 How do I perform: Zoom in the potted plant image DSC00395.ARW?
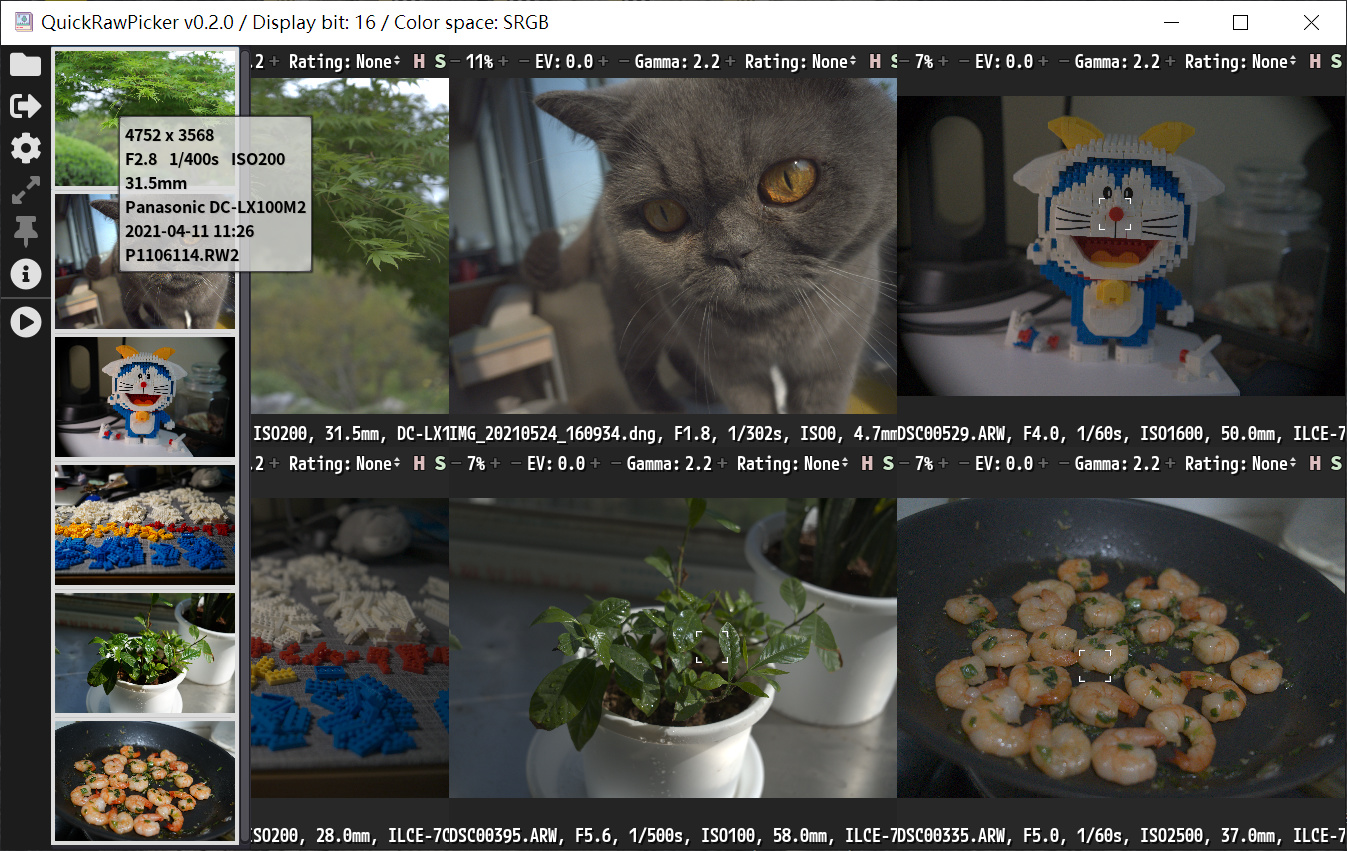click(x=495, y=464)
